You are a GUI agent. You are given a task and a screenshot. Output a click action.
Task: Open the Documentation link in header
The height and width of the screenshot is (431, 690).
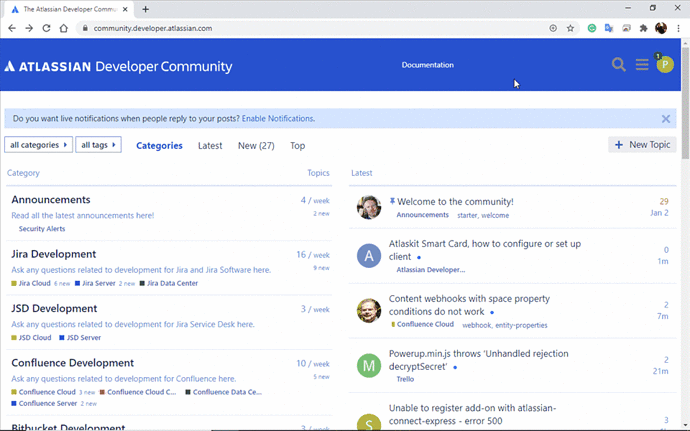click(427, 65)
